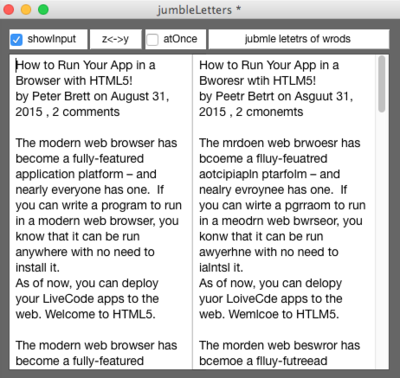Click the word August in the input pane
Viewport: 400px width, 378px height.
pos(130,97)
